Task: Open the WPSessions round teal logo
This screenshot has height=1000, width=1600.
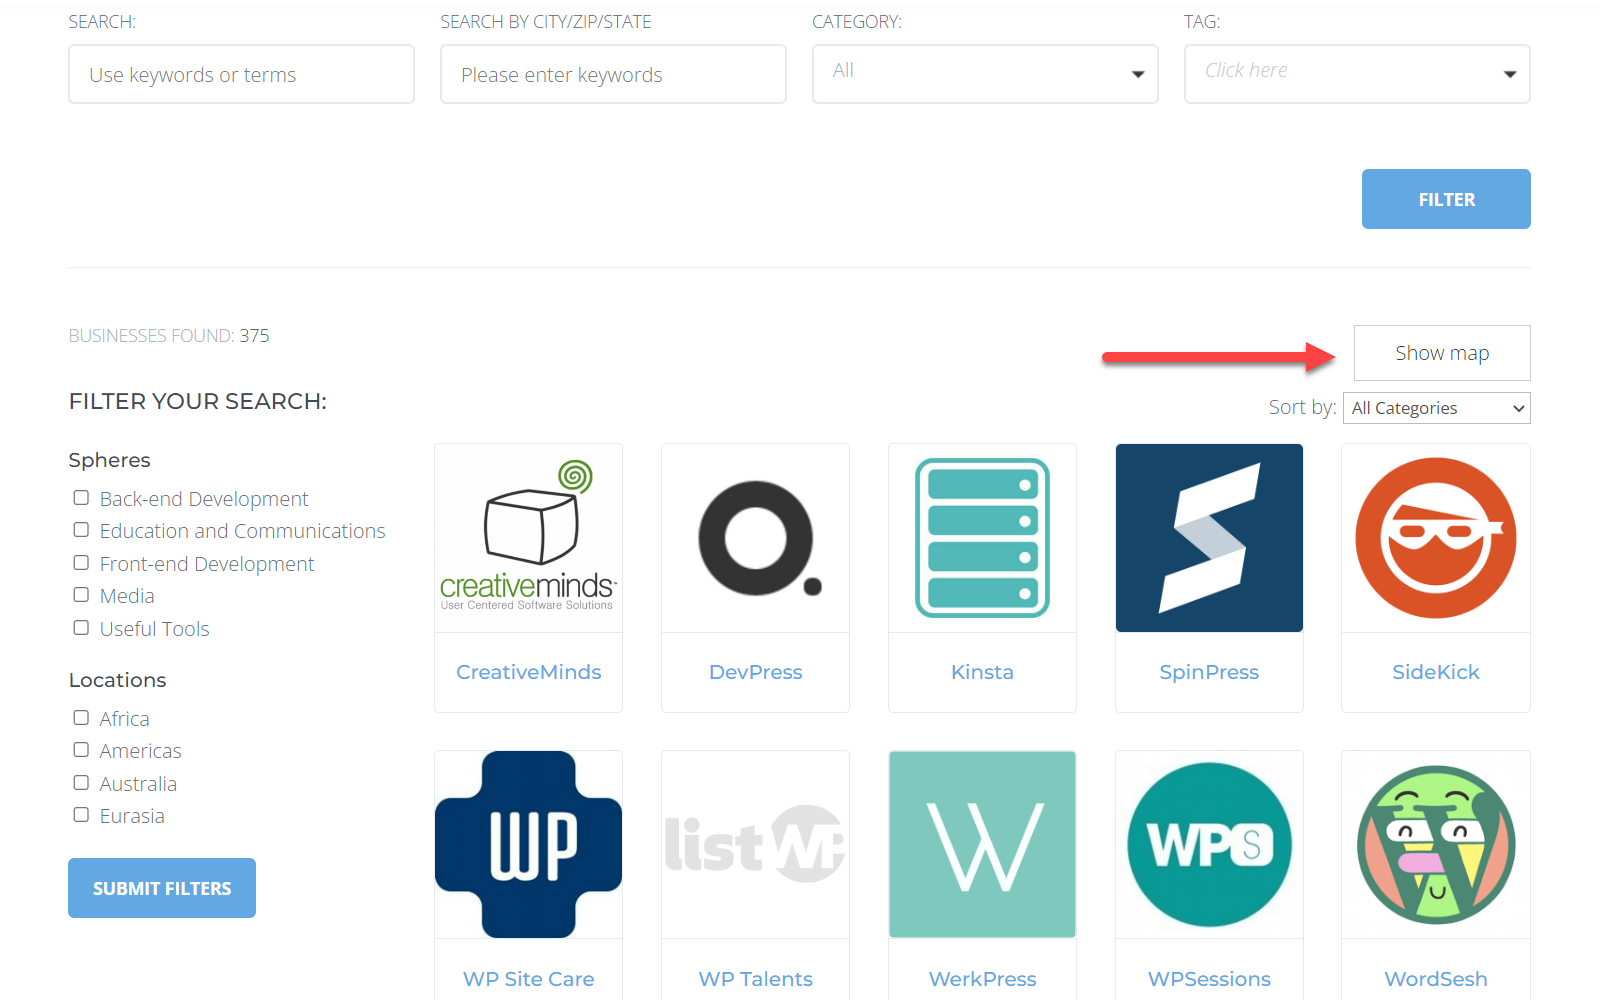Action: [x=1209, y=845]
